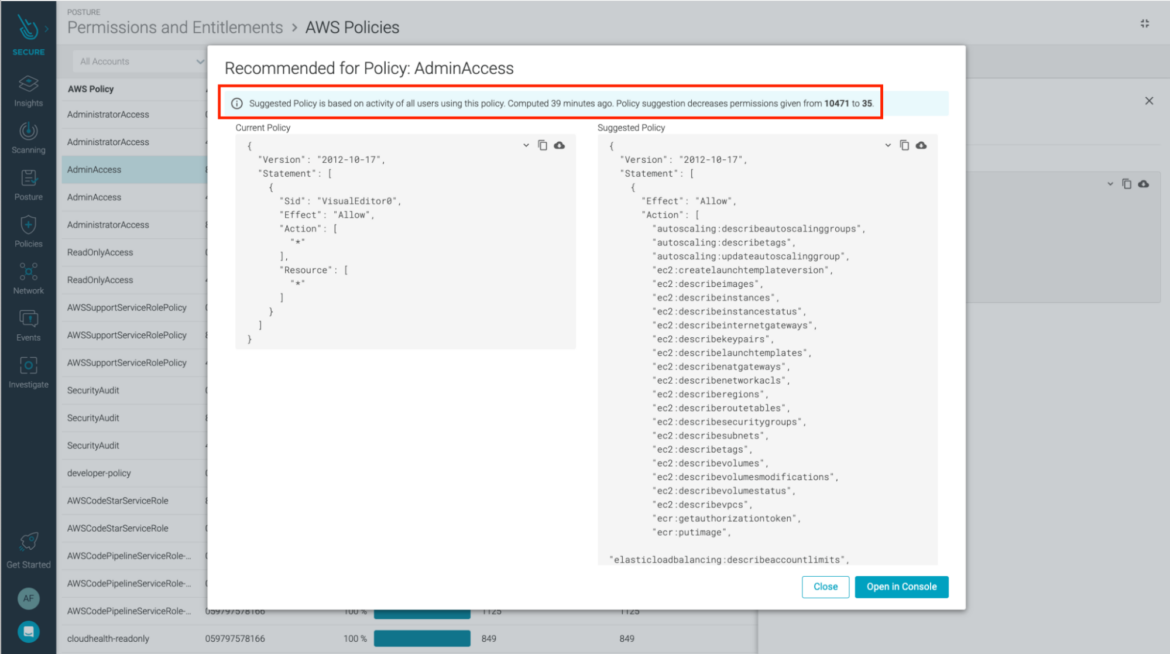The image size is (1170, 654).
Task: Copy the Current Policy JSON
Action: point(542,146)
